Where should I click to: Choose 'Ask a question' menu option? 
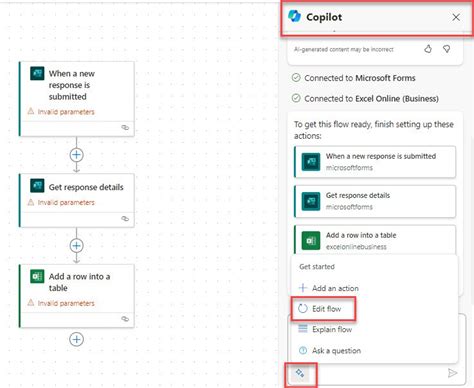tap(330, 351)
